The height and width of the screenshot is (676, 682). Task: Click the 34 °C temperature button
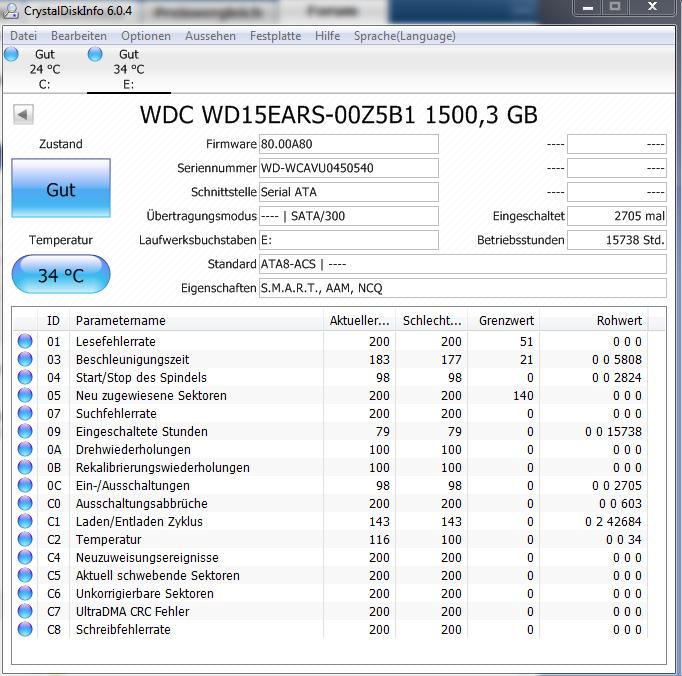[x=61, y=274]
